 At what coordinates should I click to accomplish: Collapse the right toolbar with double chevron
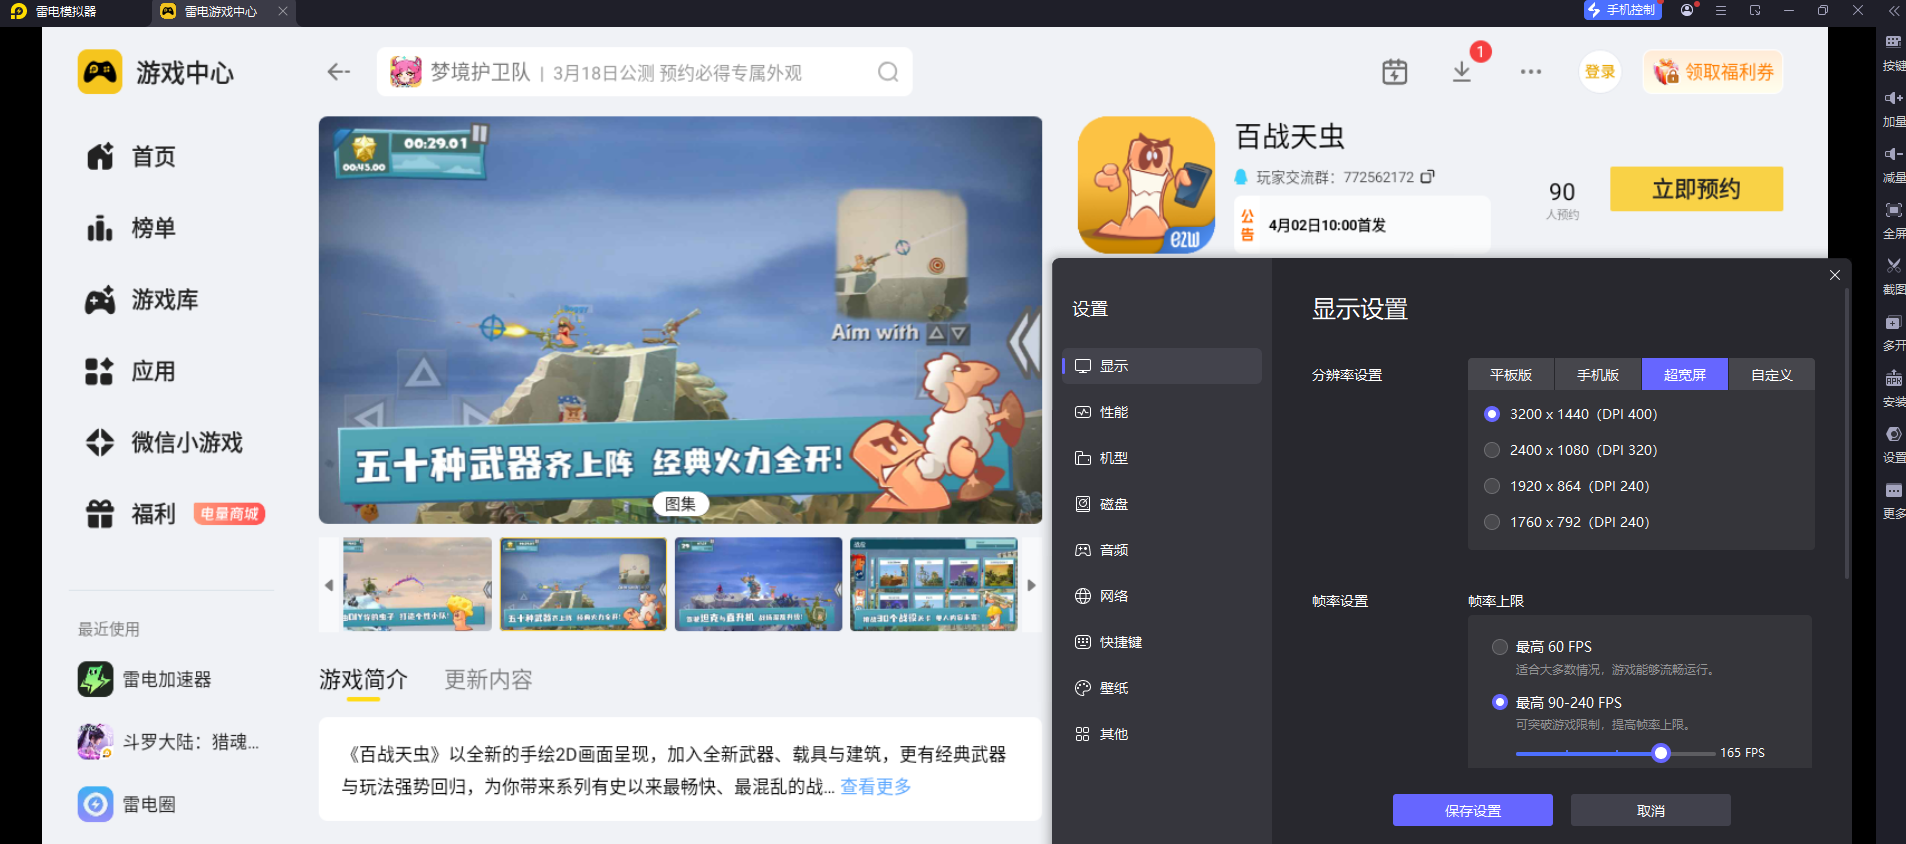pyautogui.click(x=1893, y=10)
